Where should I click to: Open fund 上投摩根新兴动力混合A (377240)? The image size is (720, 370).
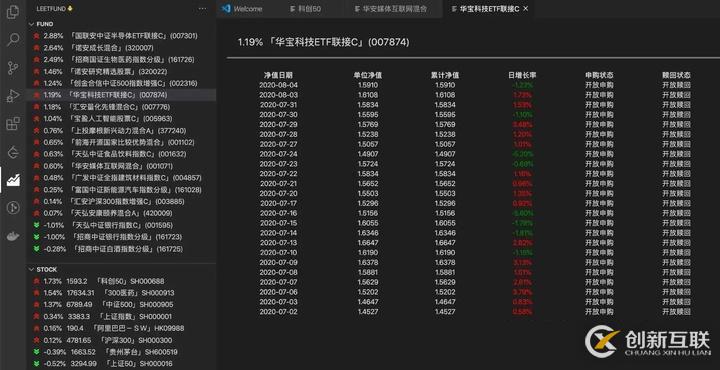pos(122,131)
